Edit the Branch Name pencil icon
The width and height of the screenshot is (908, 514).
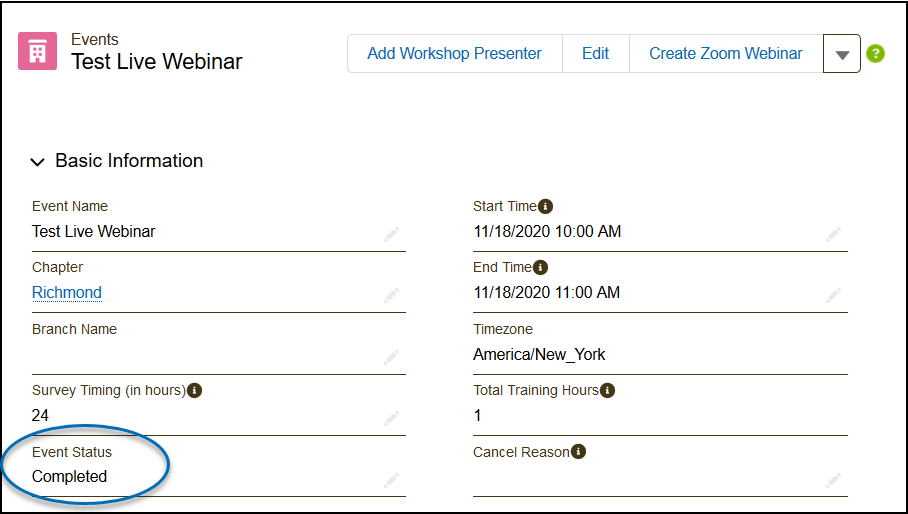(391, 357)
